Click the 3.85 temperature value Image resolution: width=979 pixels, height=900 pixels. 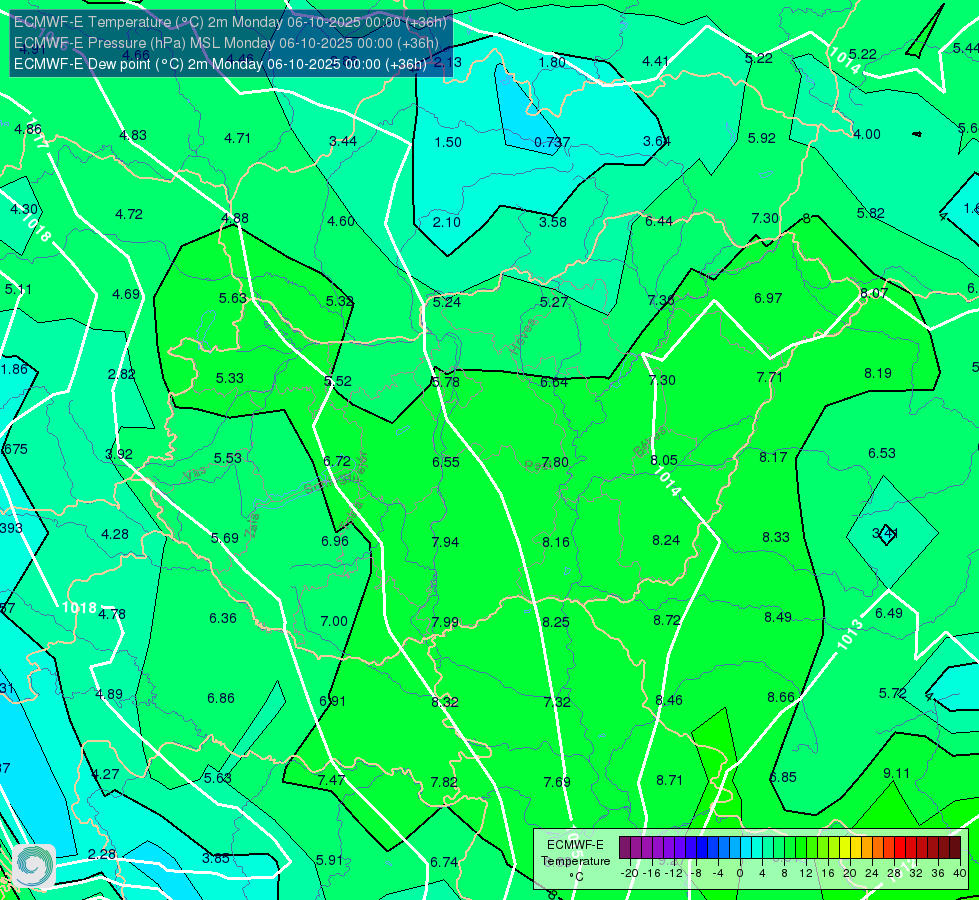pyautogui.click(x=216, y=859)
